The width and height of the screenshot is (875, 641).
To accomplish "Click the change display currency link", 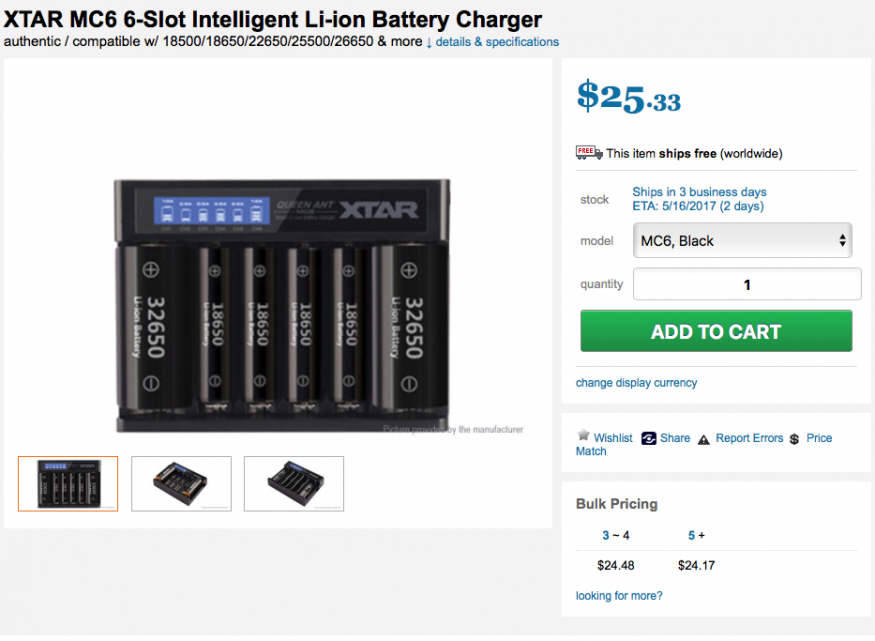I will 636,383.
